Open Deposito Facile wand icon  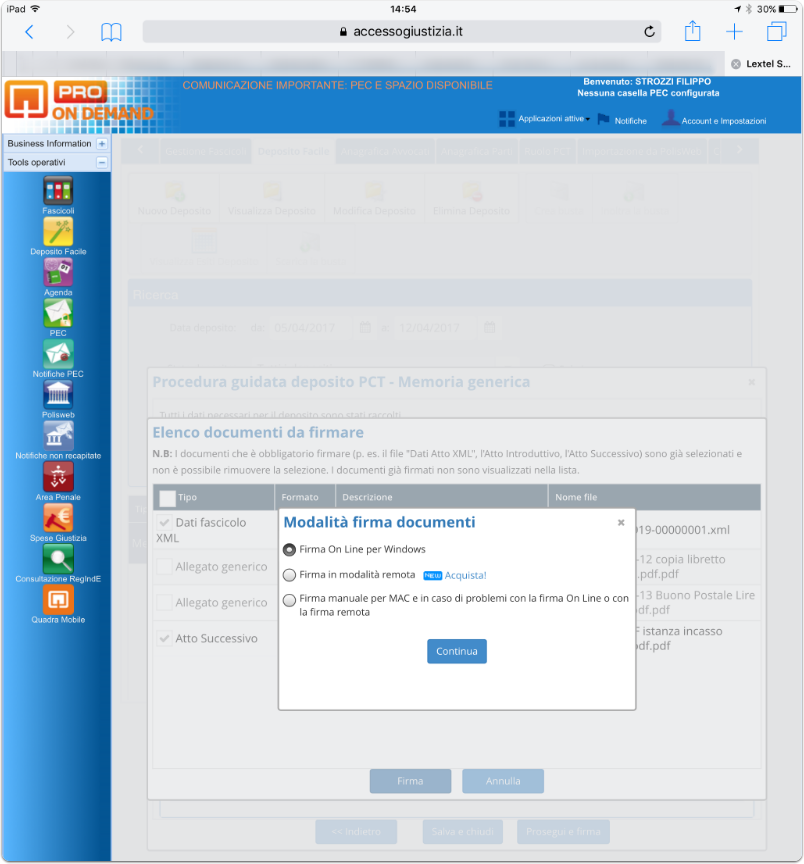[x=58, y=232]
